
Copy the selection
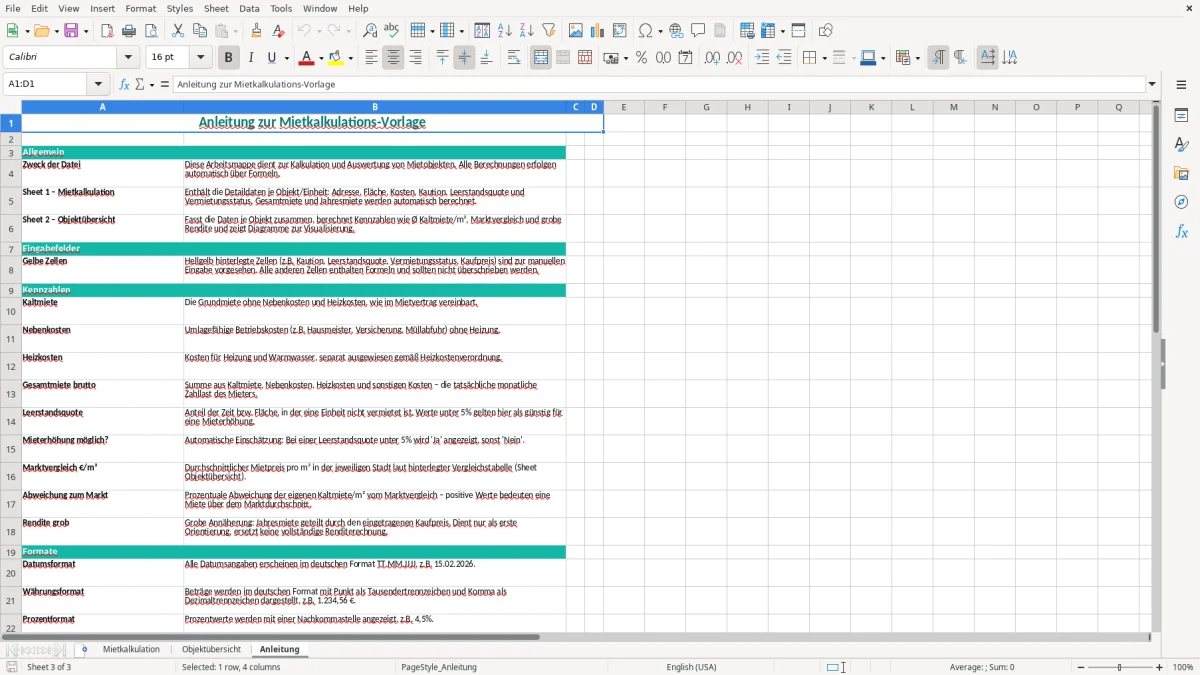pyautogui.click(x=200, y=31)
